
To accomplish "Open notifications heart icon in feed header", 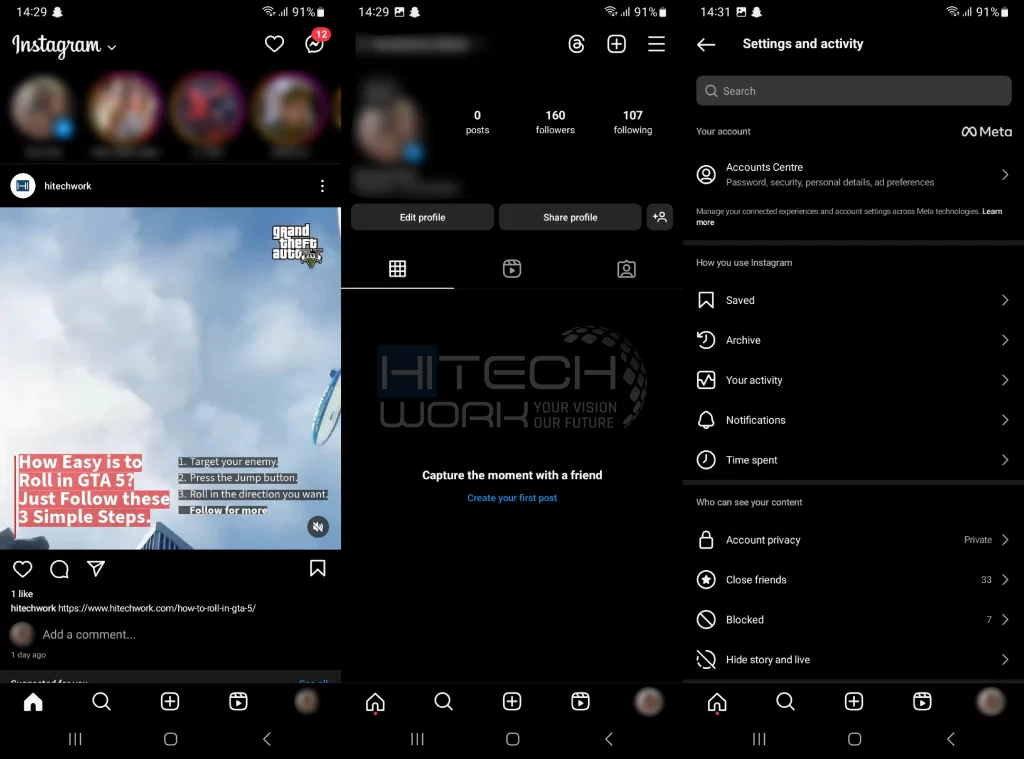I will coord(274,44).
